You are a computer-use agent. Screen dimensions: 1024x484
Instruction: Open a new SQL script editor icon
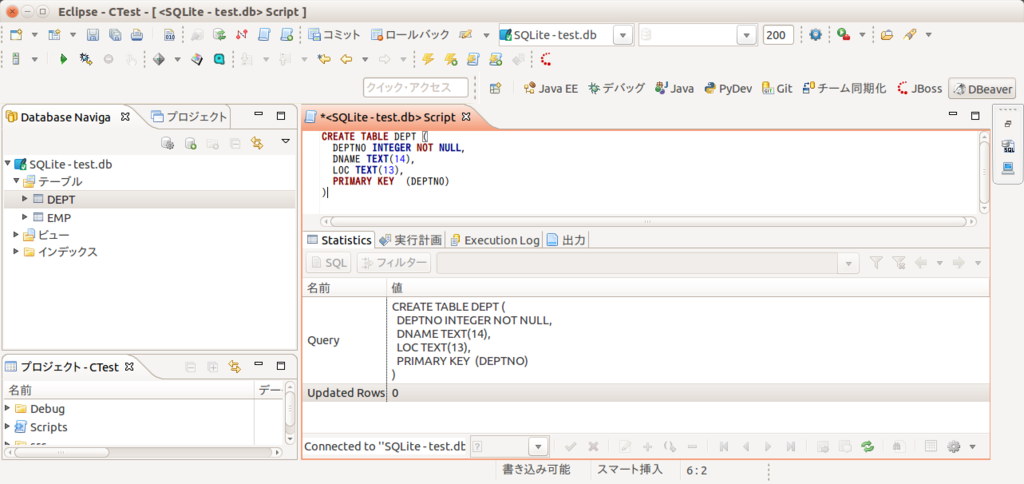[264, 35]
